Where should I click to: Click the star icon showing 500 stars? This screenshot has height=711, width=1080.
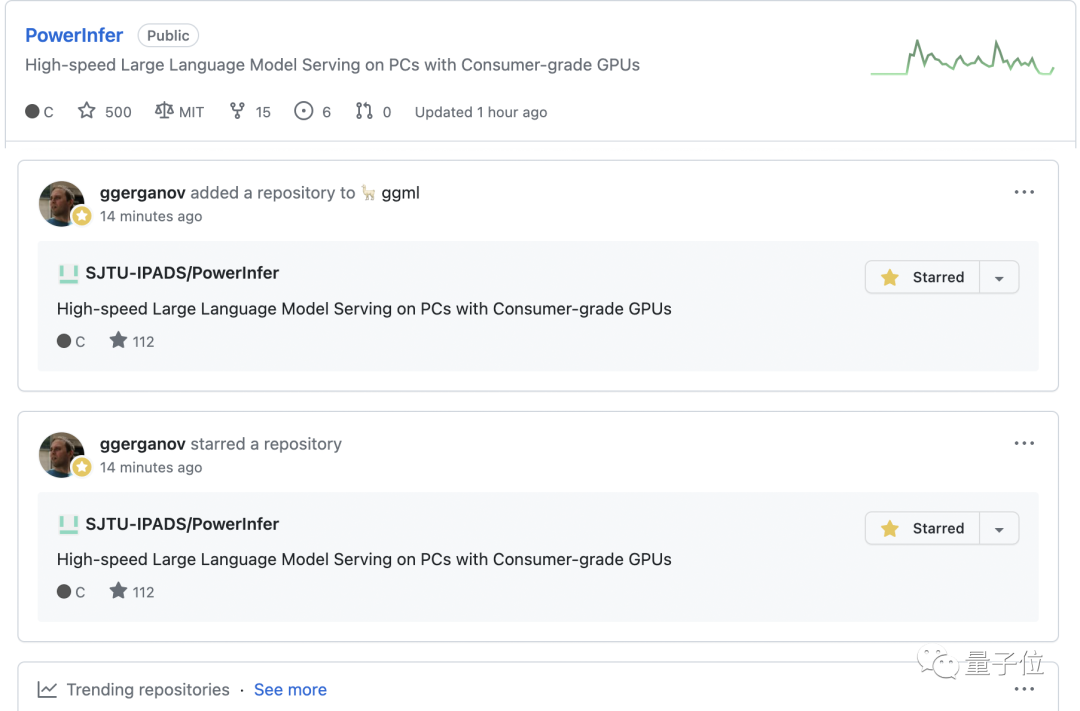87,111
